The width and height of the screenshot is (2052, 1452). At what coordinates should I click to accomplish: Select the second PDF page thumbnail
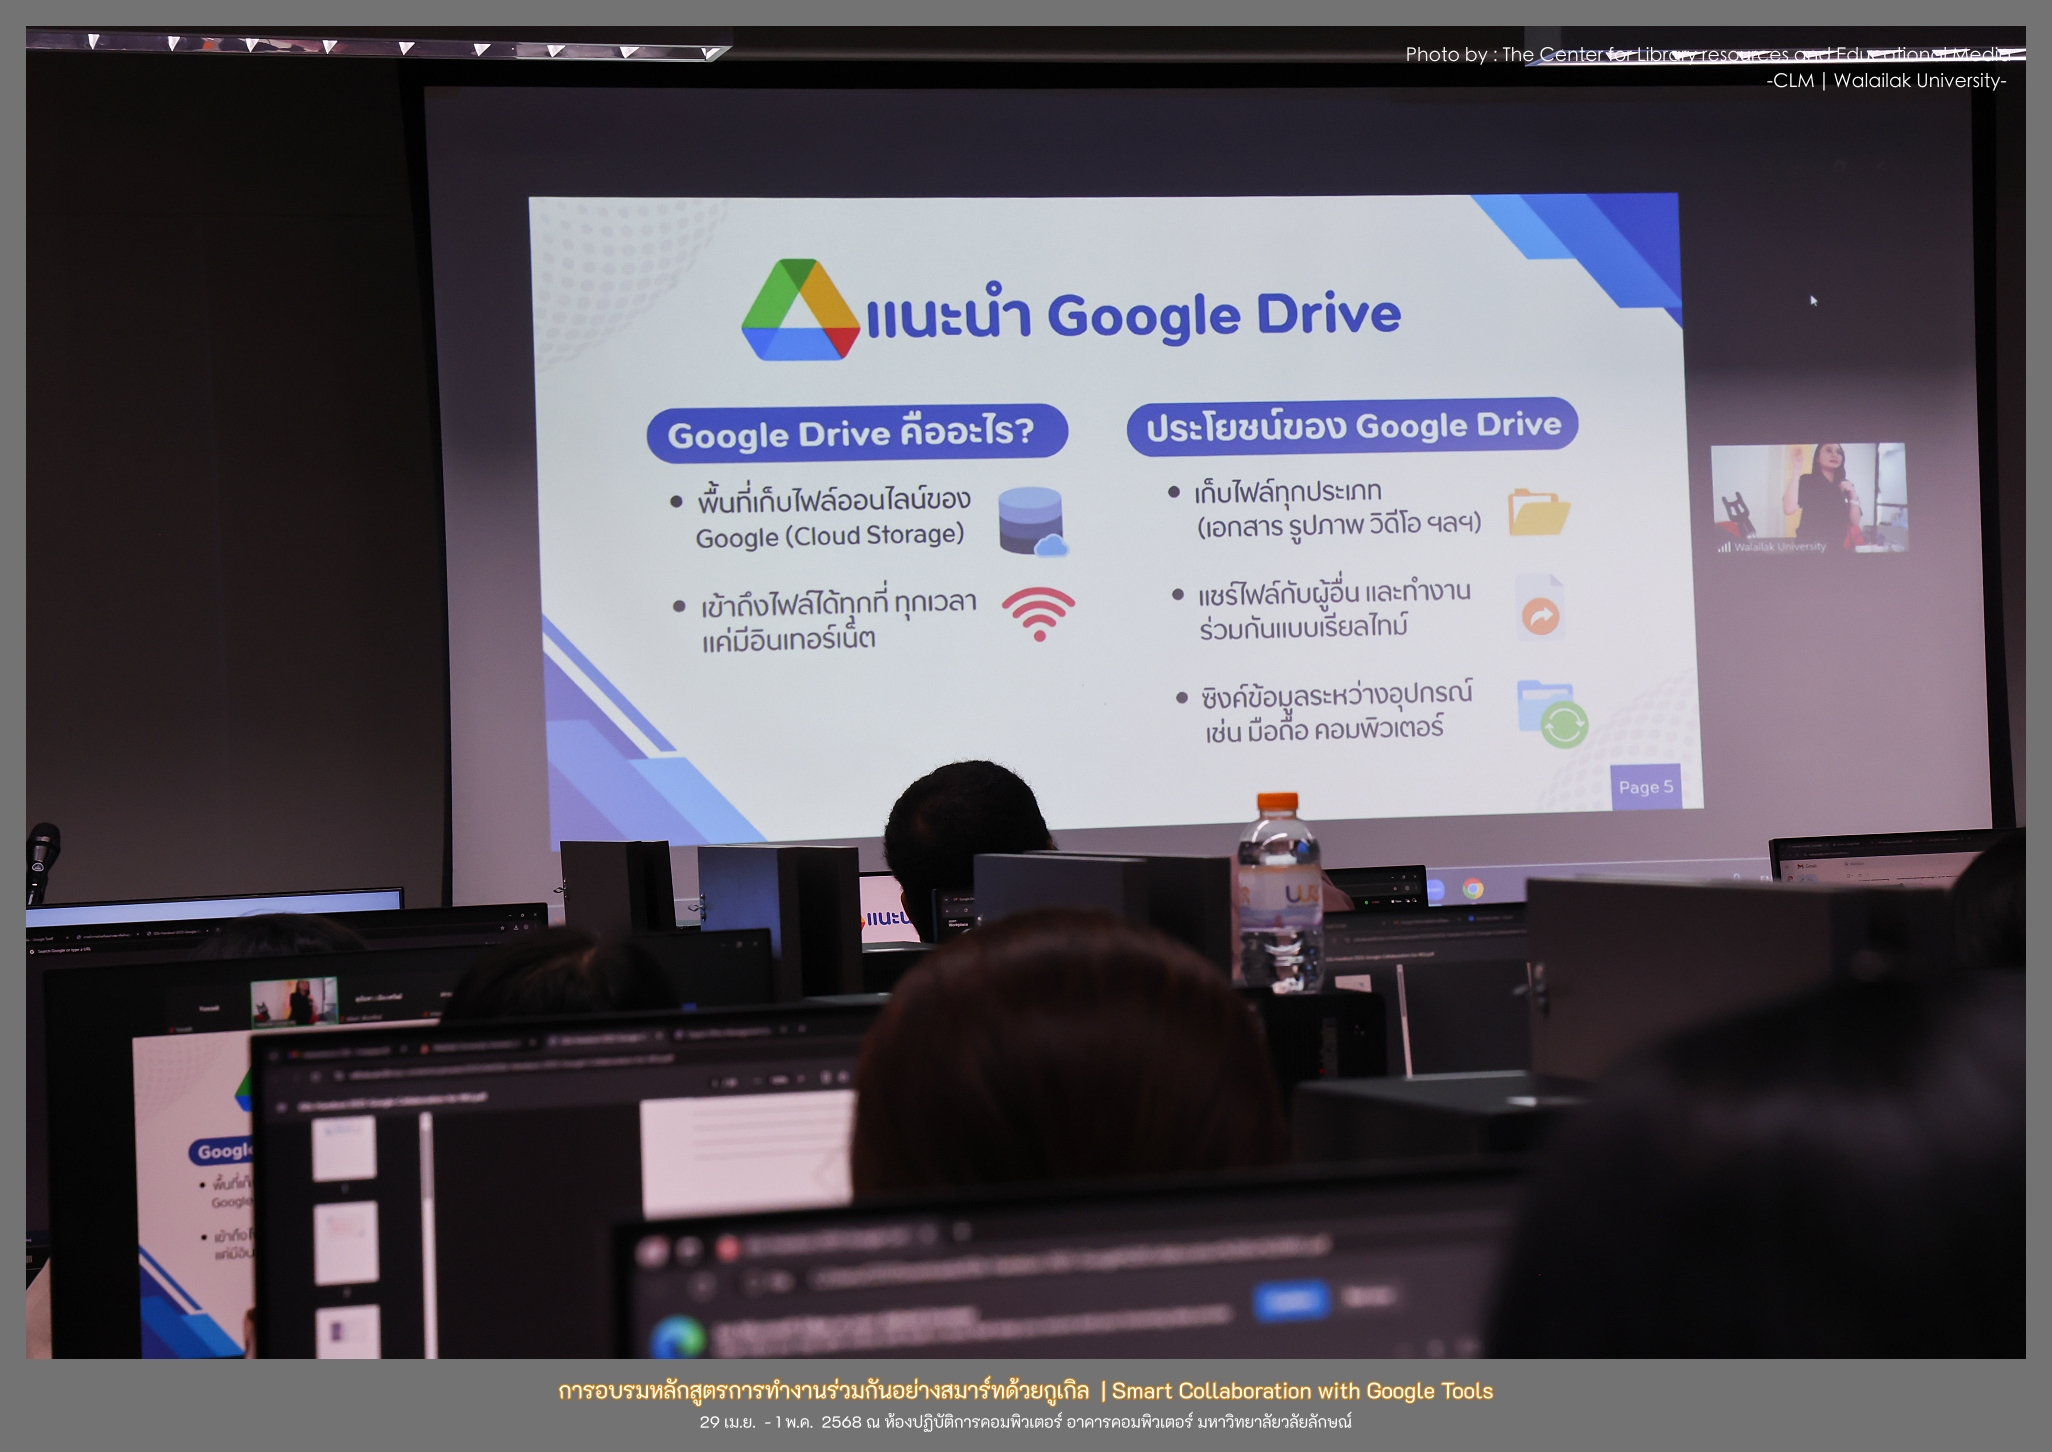coord(346,1242)
